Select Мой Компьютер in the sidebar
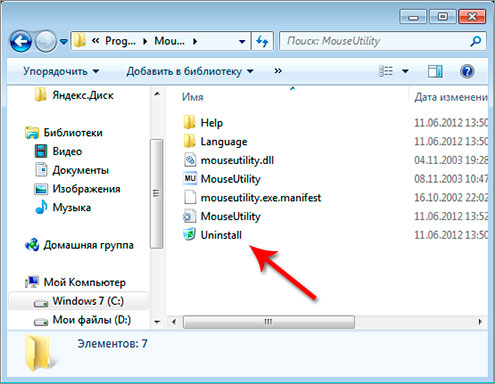 point(85,282)
